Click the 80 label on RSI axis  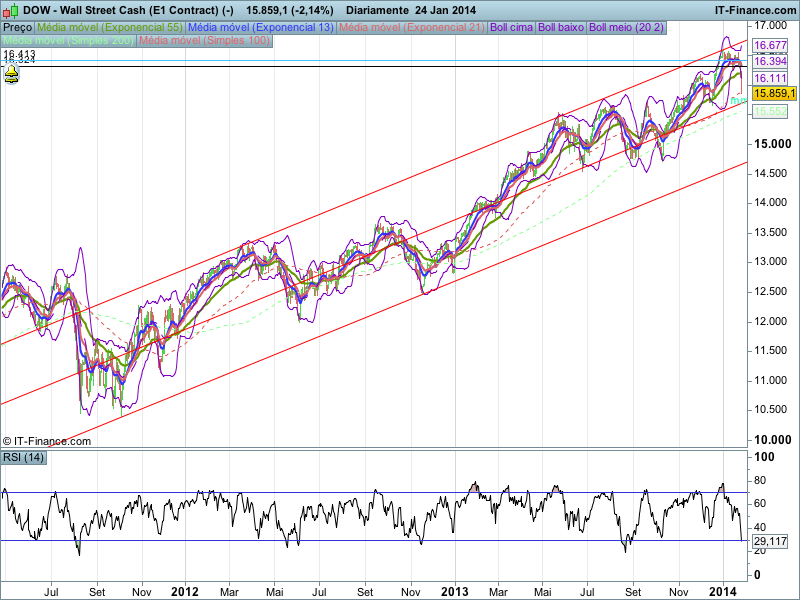pos(760,480)
